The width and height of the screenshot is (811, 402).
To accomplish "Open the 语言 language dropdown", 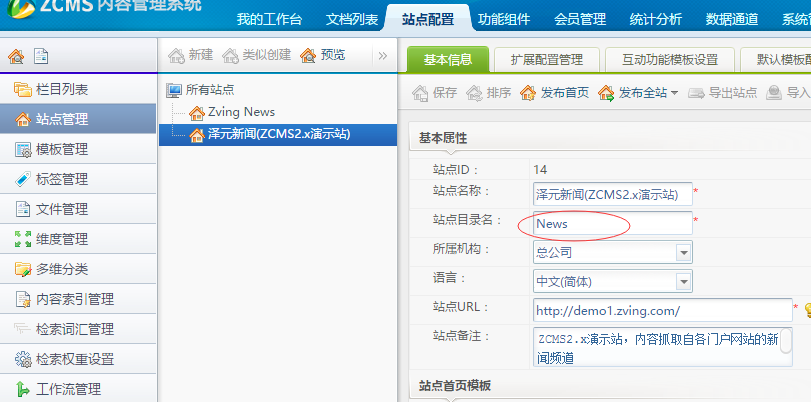I will [683, 281].
